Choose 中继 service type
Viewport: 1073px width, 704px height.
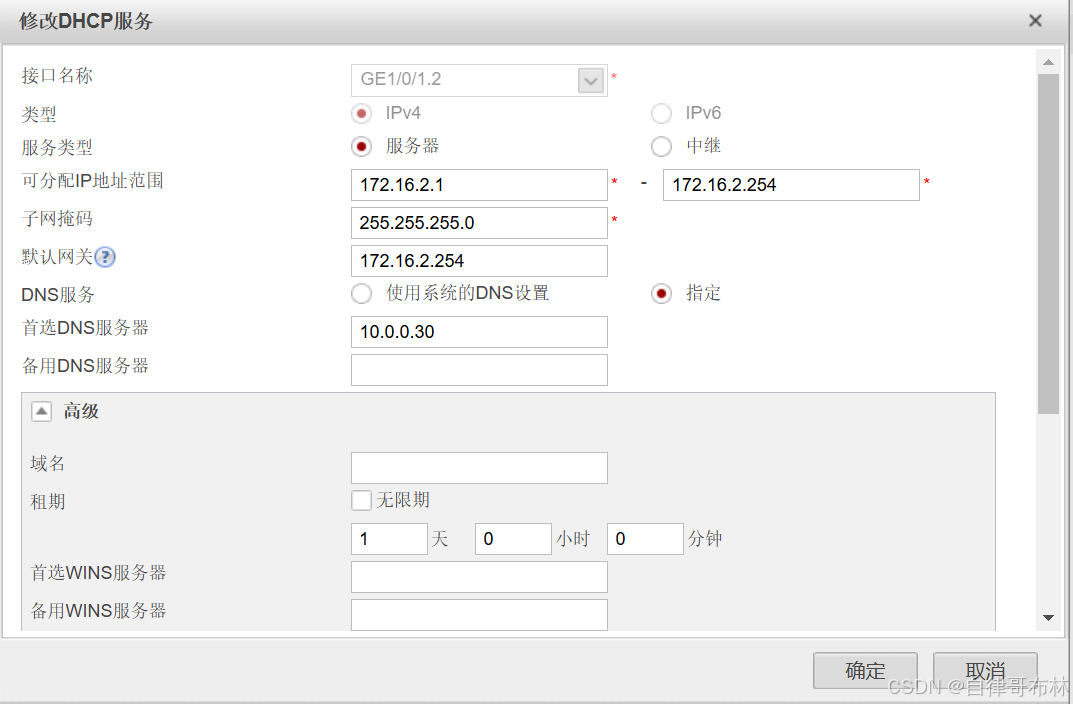[661, 146]
